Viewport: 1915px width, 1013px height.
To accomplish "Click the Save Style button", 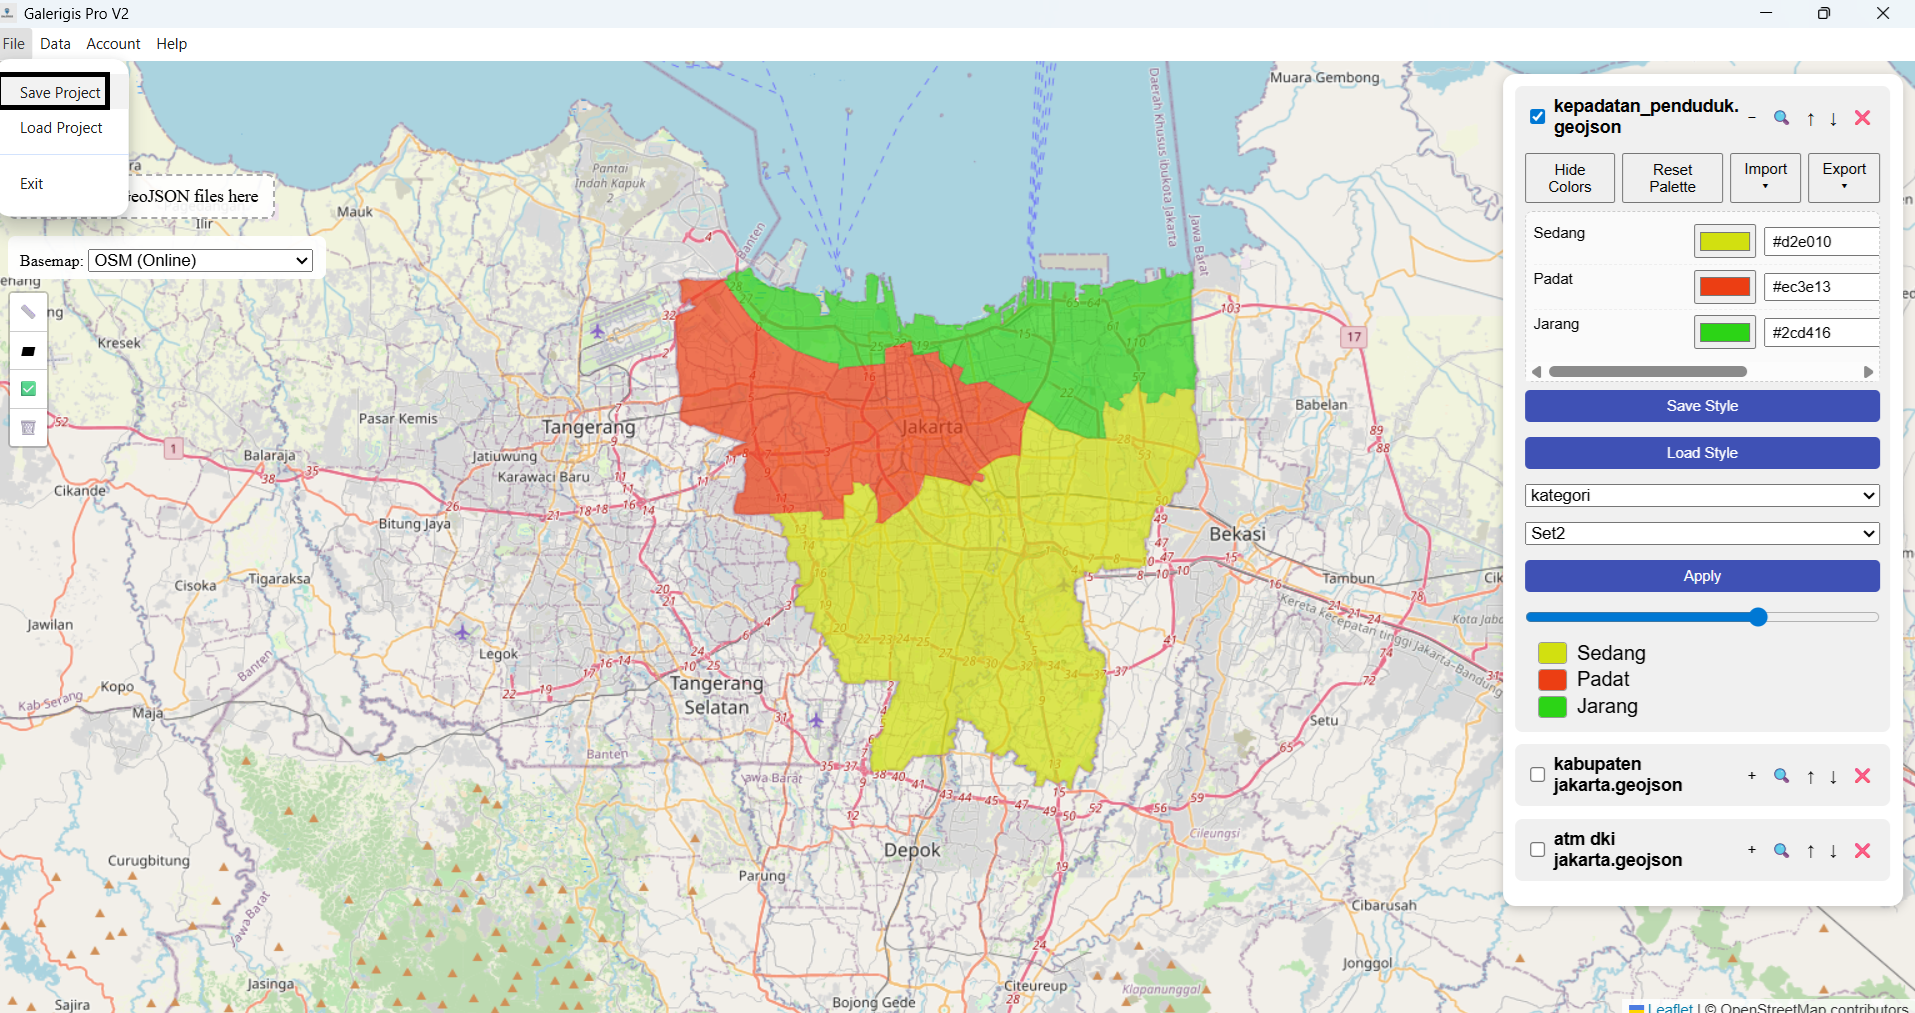I will point(1701,406).
